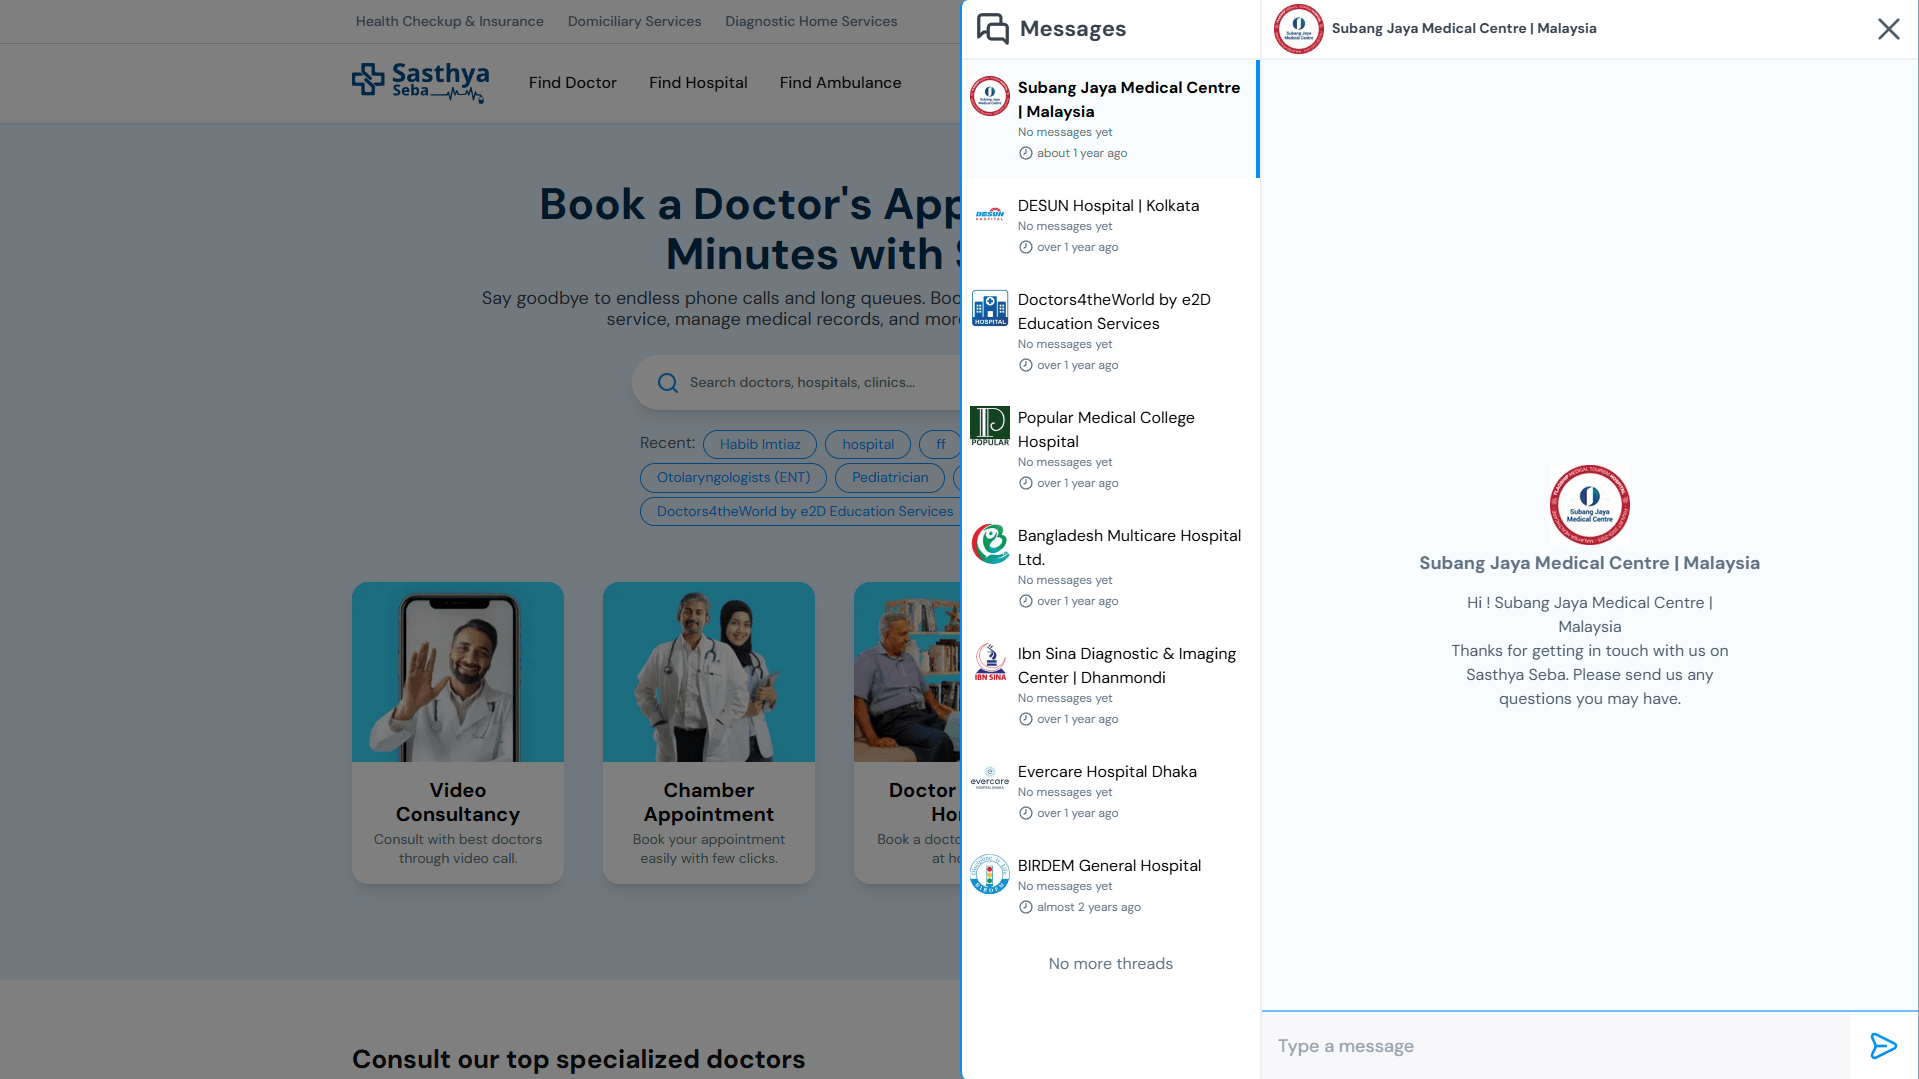This screenshot has width=1919, height=1079.
Task: Click the DESUN Hospital logo icon
Action: tap(990, 214)
